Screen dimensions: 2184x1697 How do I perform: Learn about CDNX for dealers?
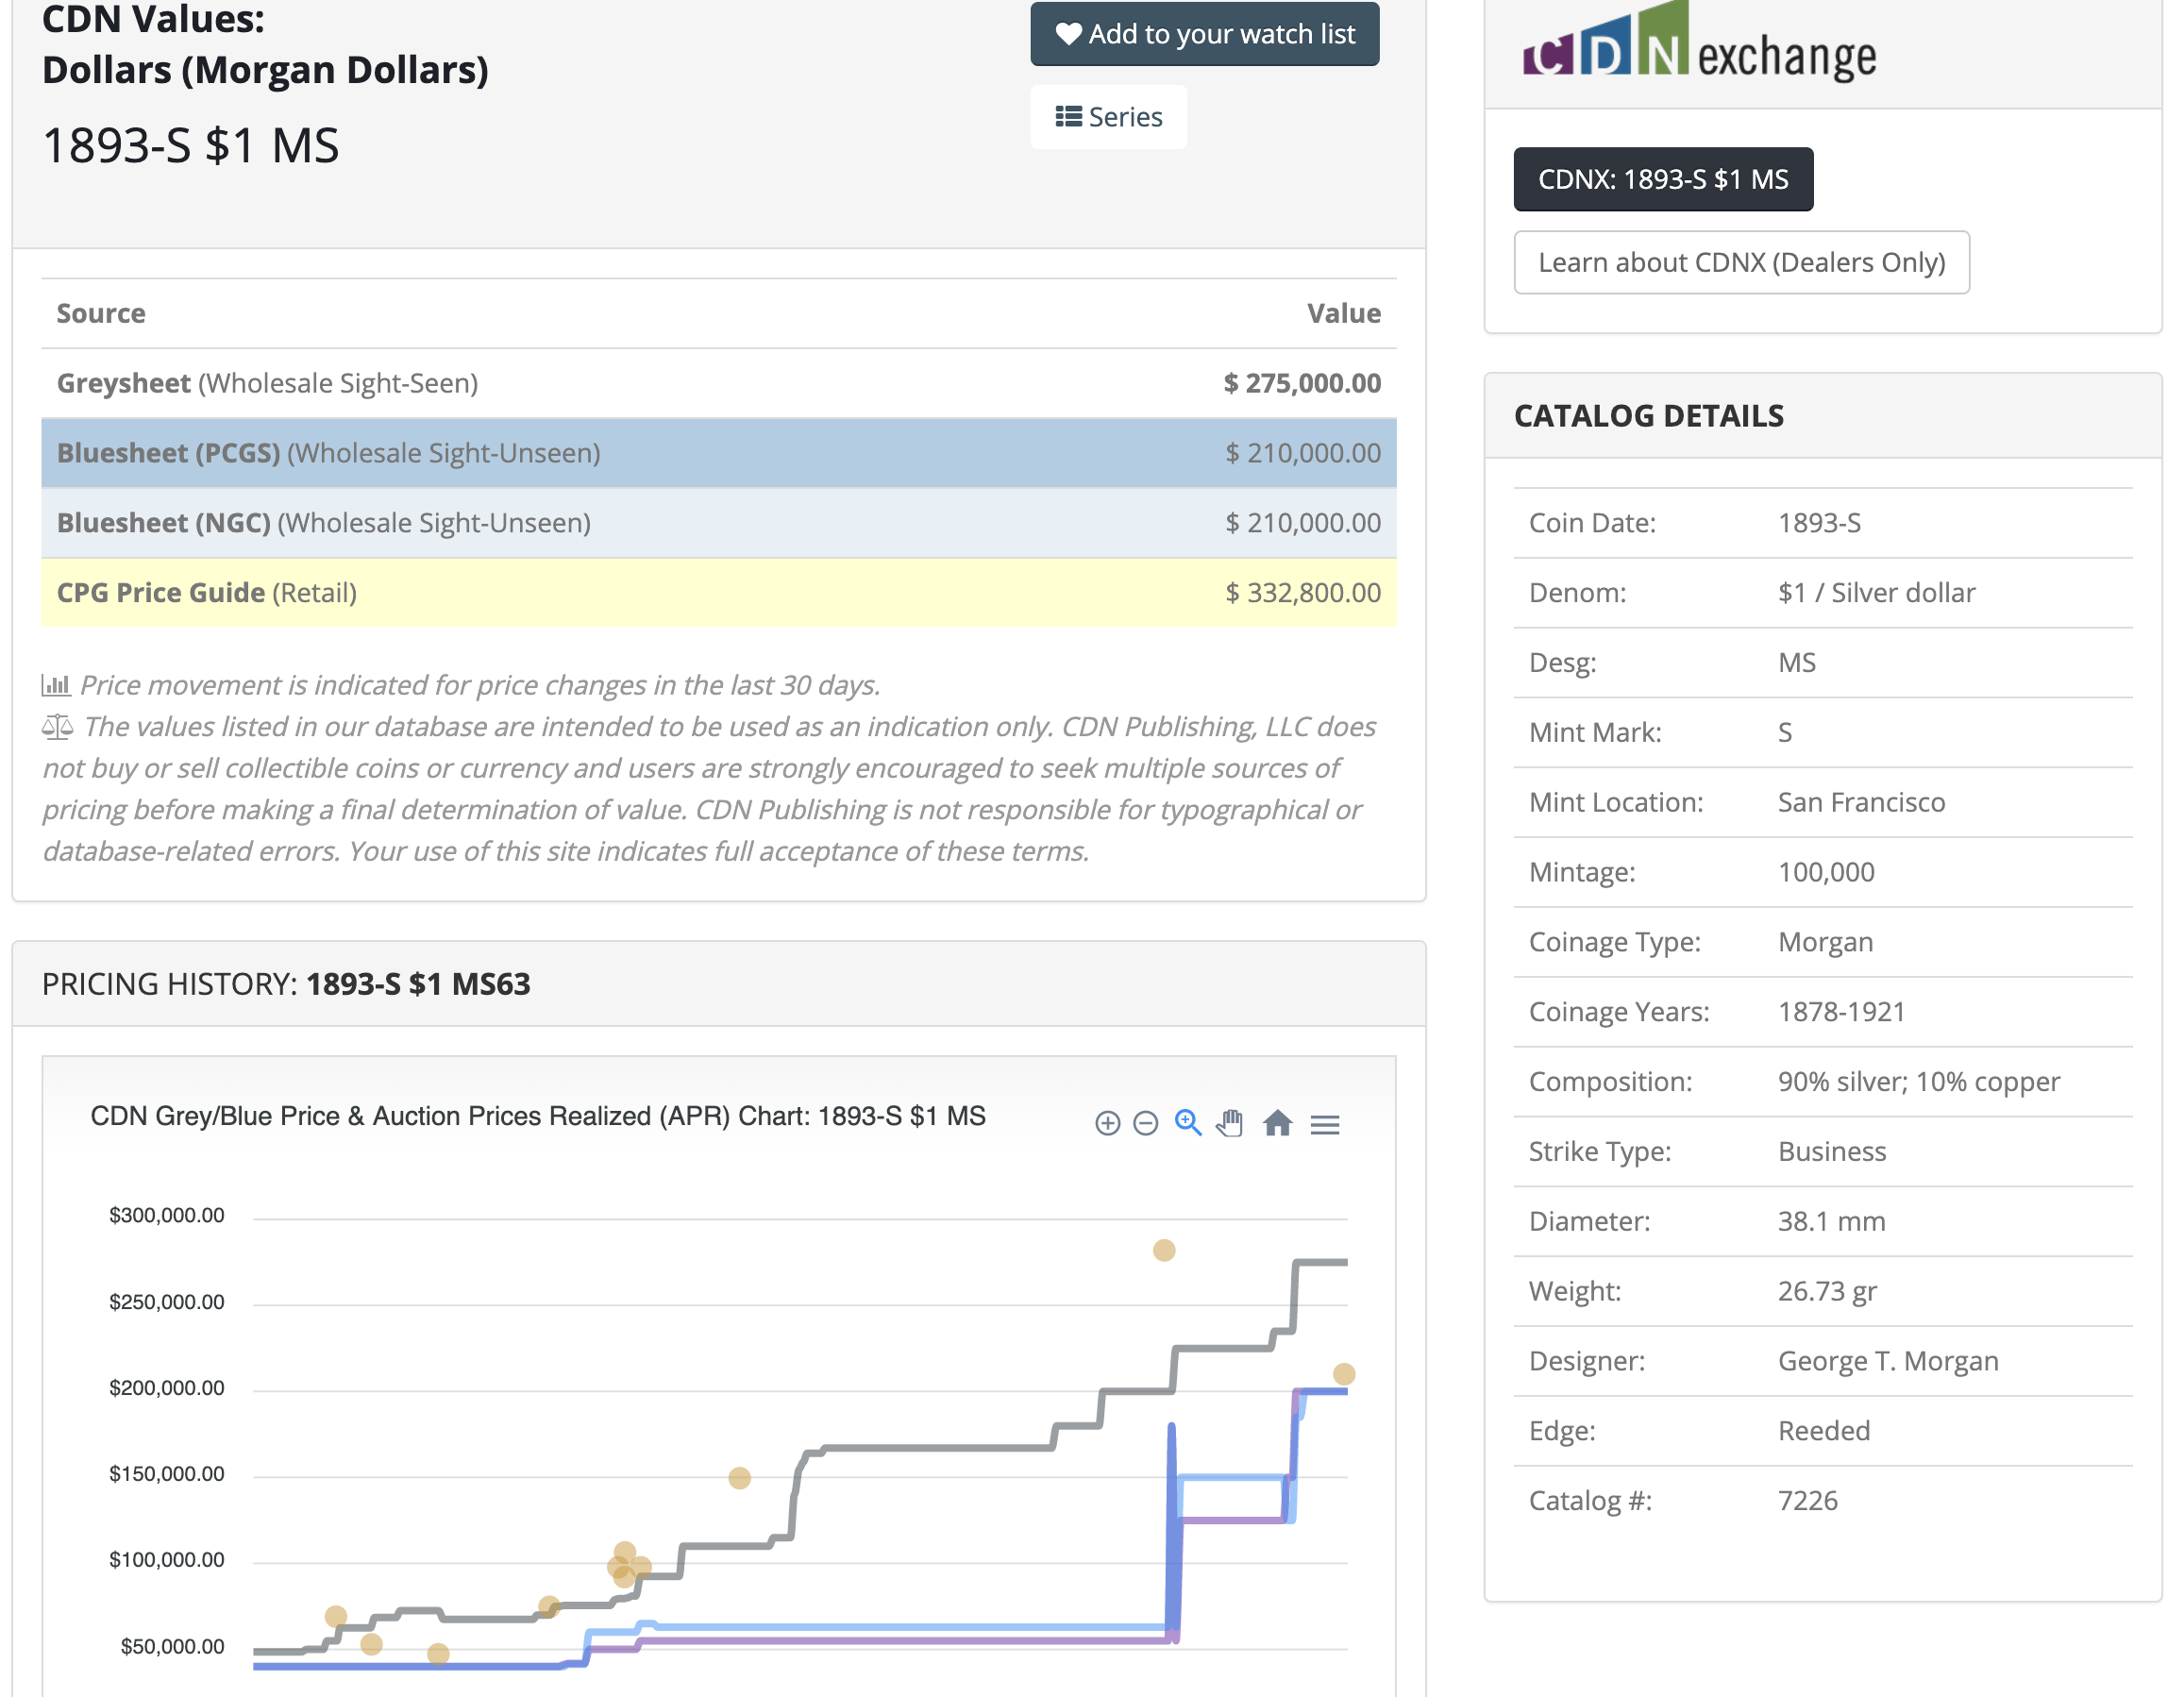[1742, 262]
